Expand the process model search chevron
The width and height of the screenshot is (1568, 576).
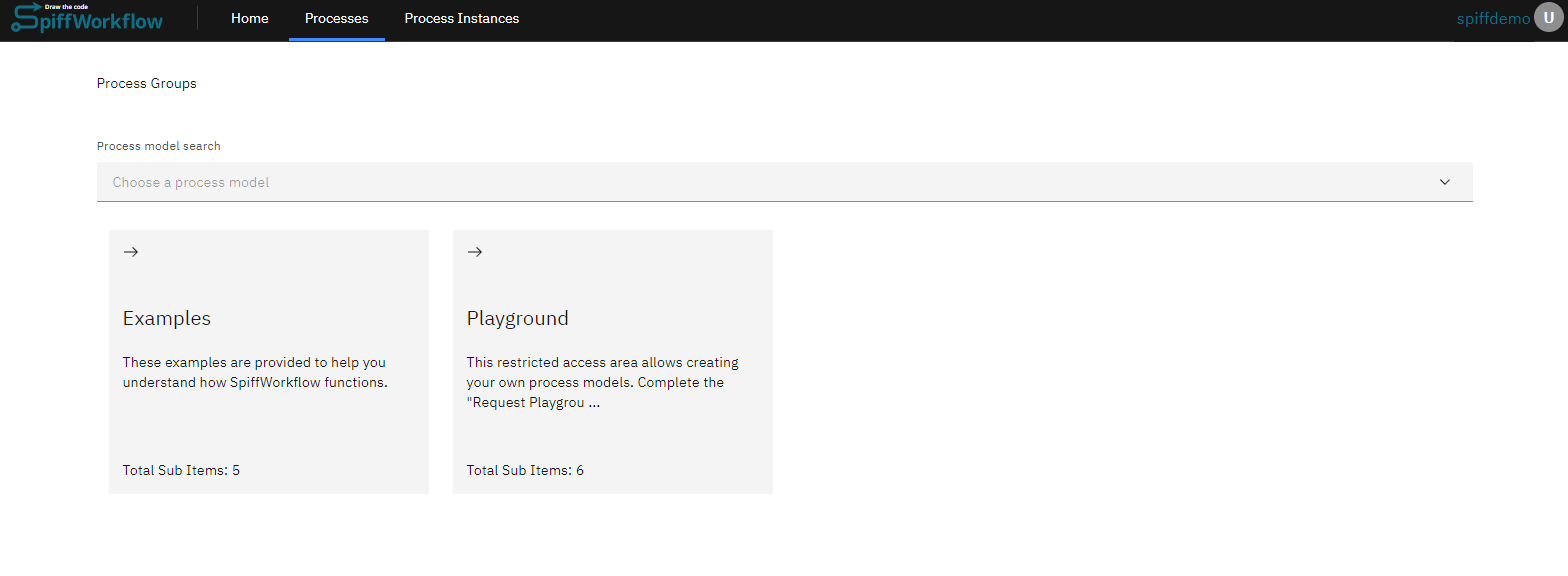click(1444, 182)
